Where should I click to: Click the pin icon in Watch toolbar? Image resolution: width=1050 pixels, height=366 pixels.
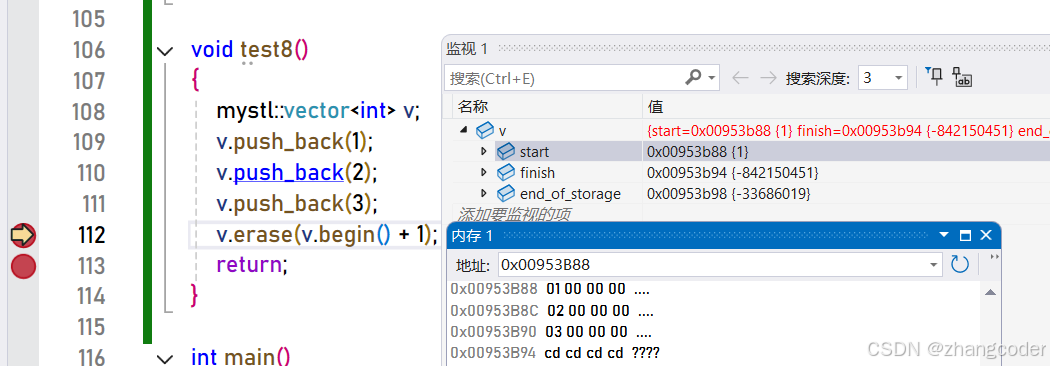pos(933,77)
